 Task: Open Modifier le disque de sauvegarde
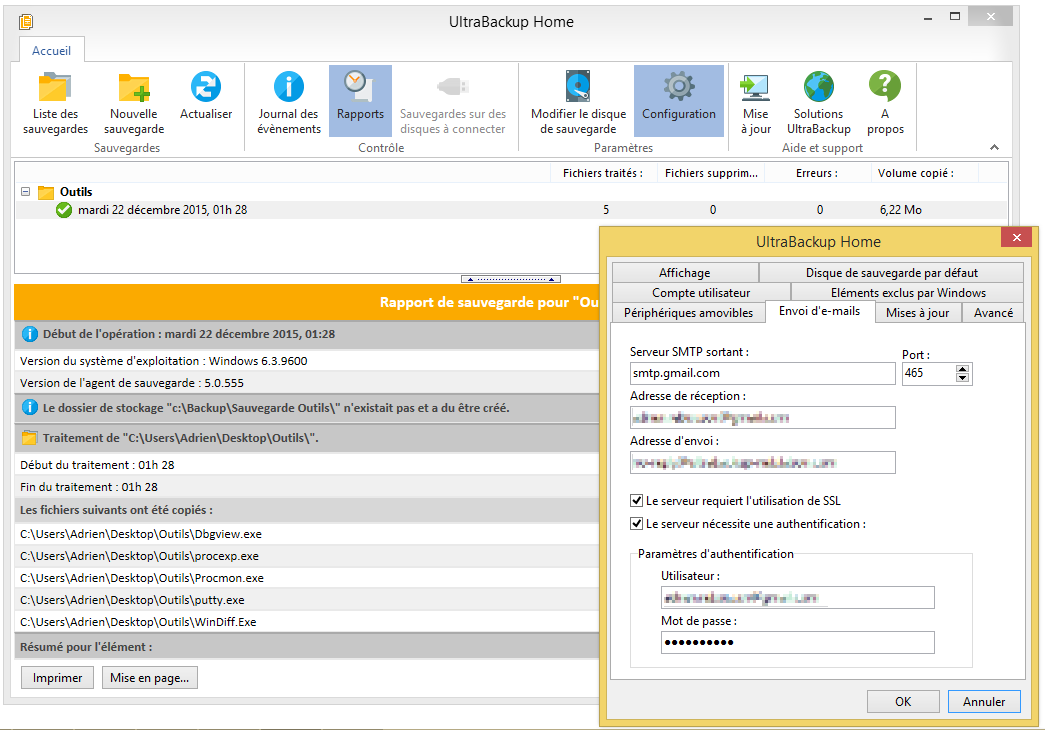578,102
